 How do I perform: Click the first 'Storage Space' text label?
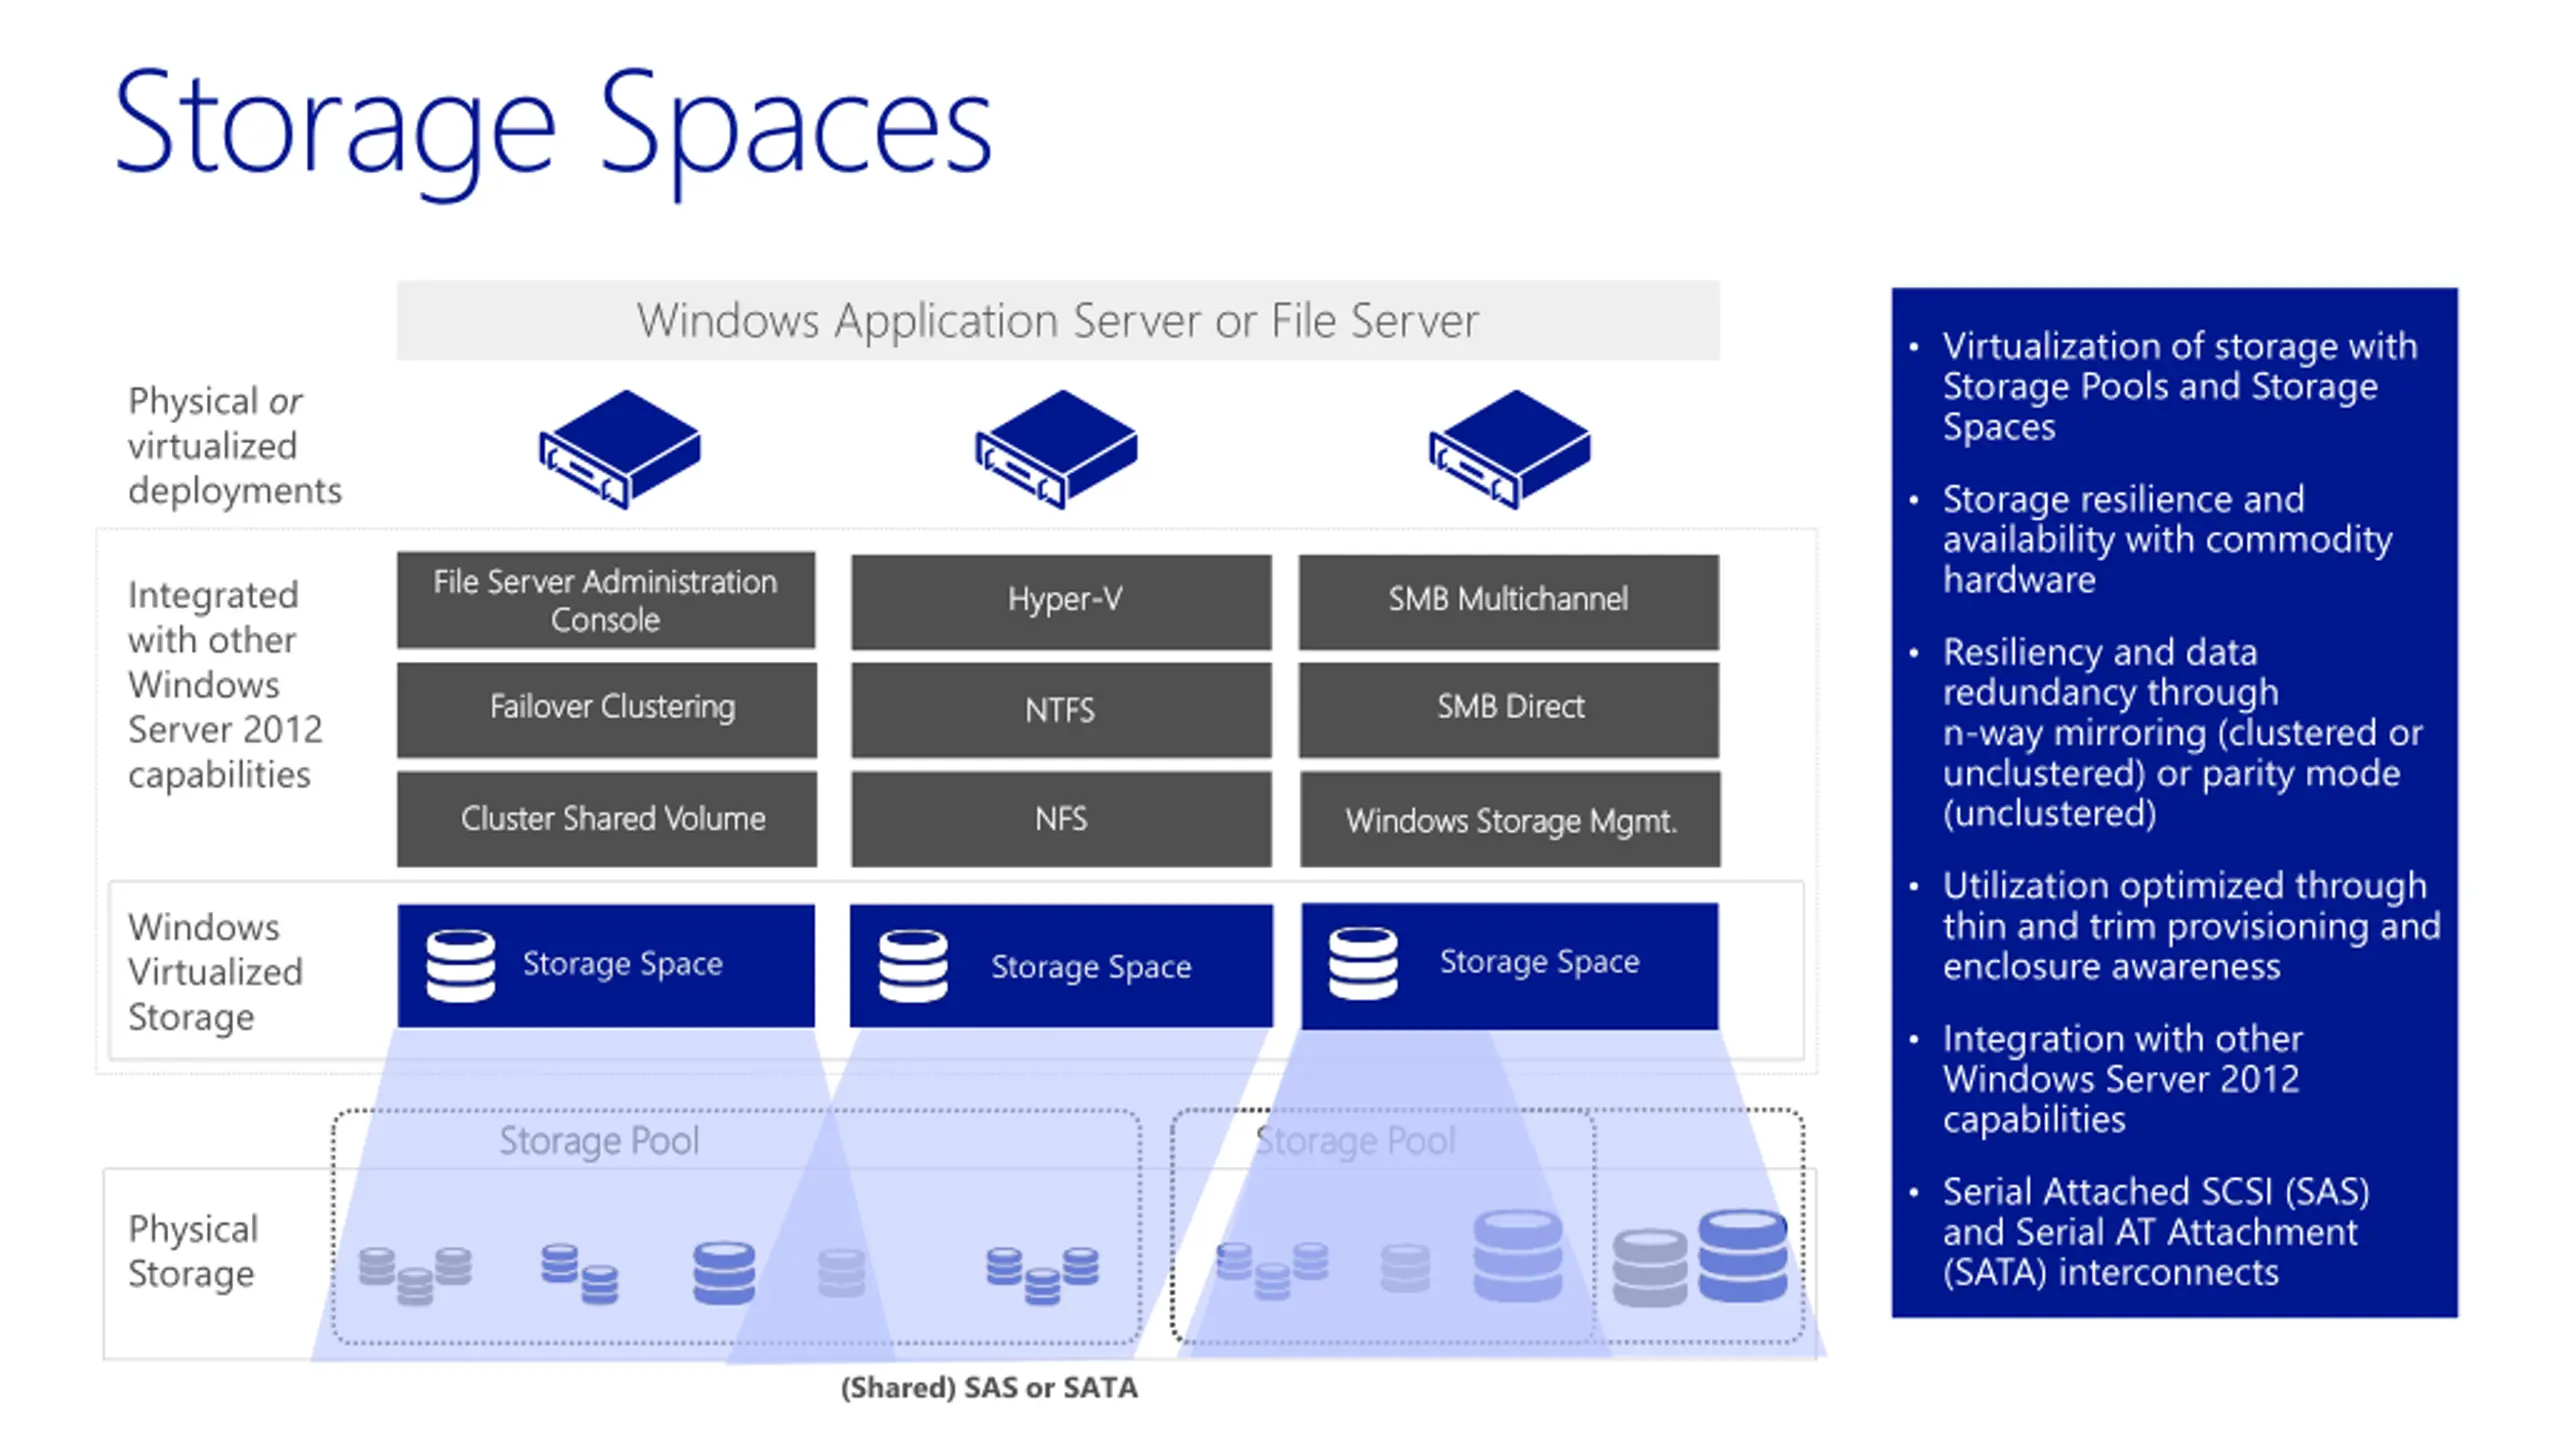point(622,964)
